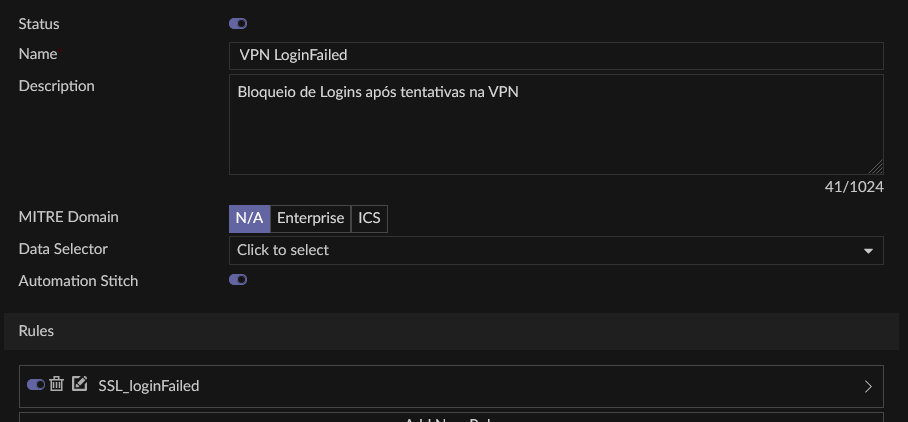Edit the SSL_loginFailed rule with pencil icon

[x=80, y=384]
